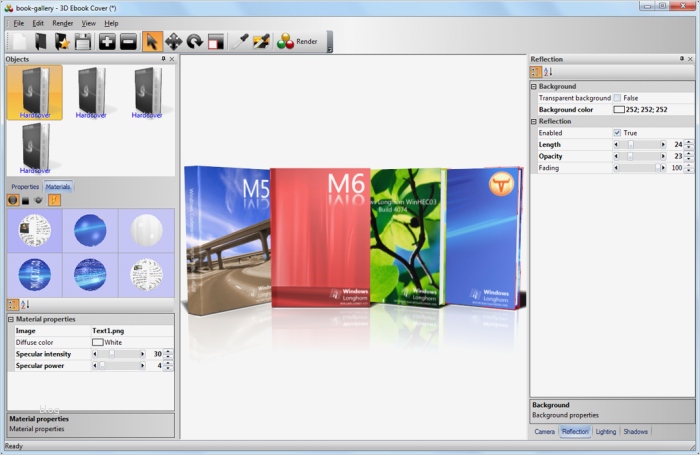Close the Reflection panel
This screenshot has width=700, height=455.
(690, 59)
